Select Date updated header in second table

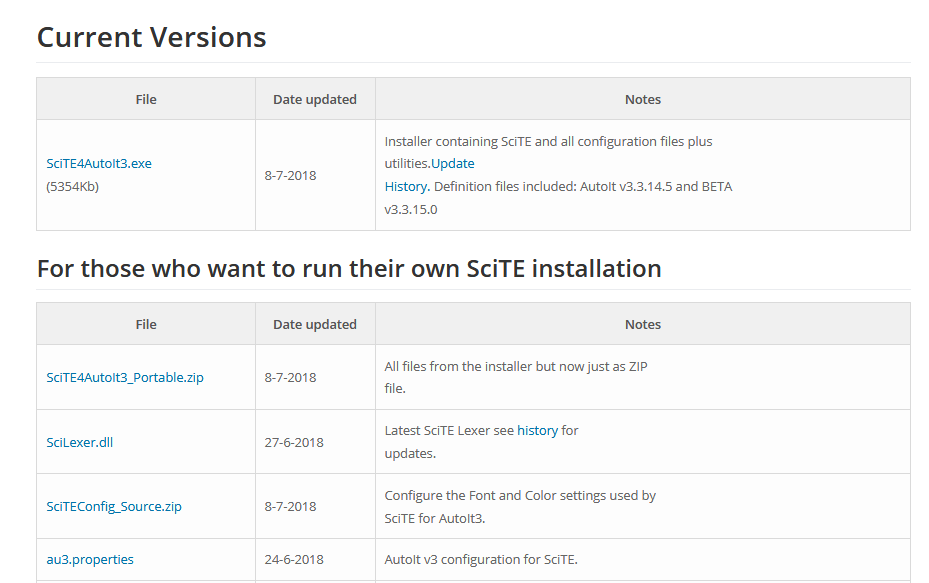(x=315, y=325)
